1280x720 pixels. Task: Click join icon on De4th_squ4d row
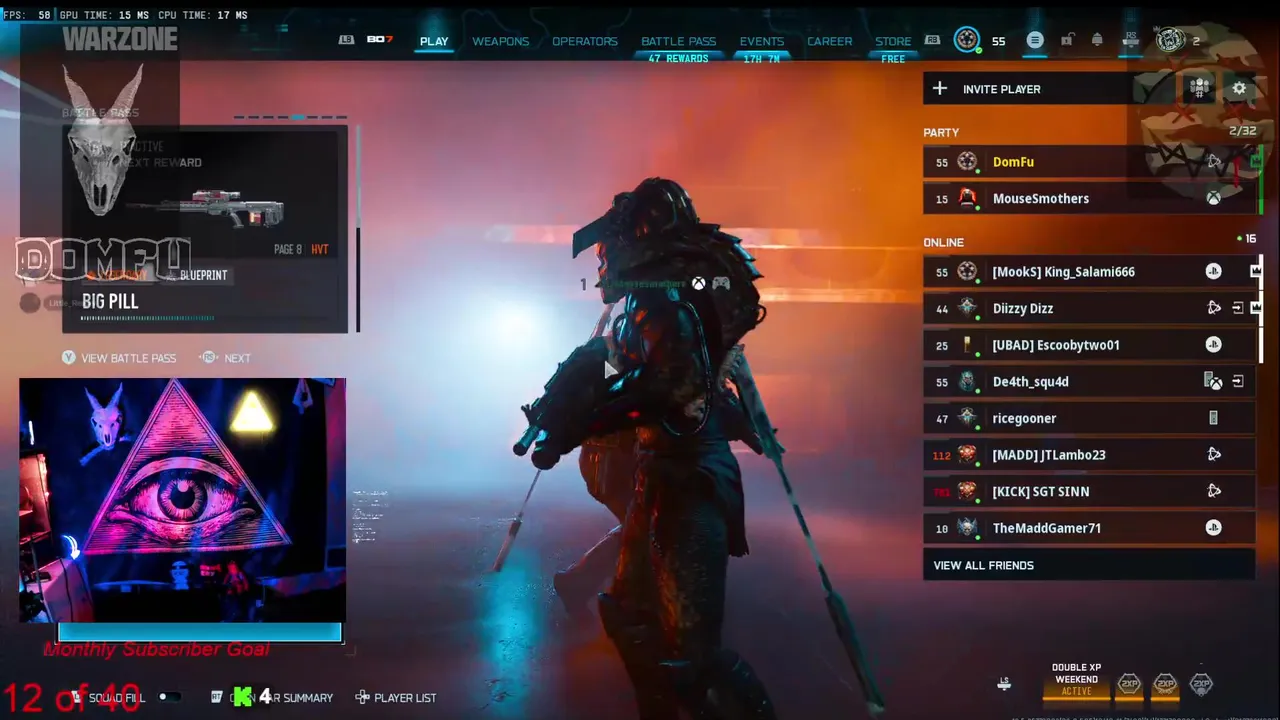coord(1238,381)
